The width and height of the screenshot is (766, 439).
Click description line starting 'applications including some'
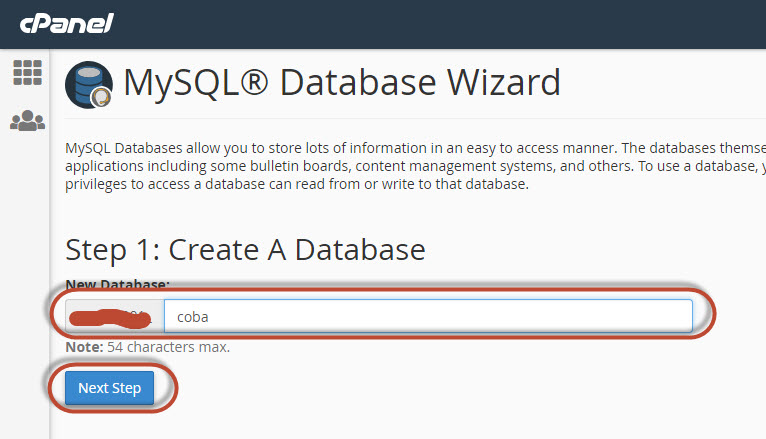[400, 166]
